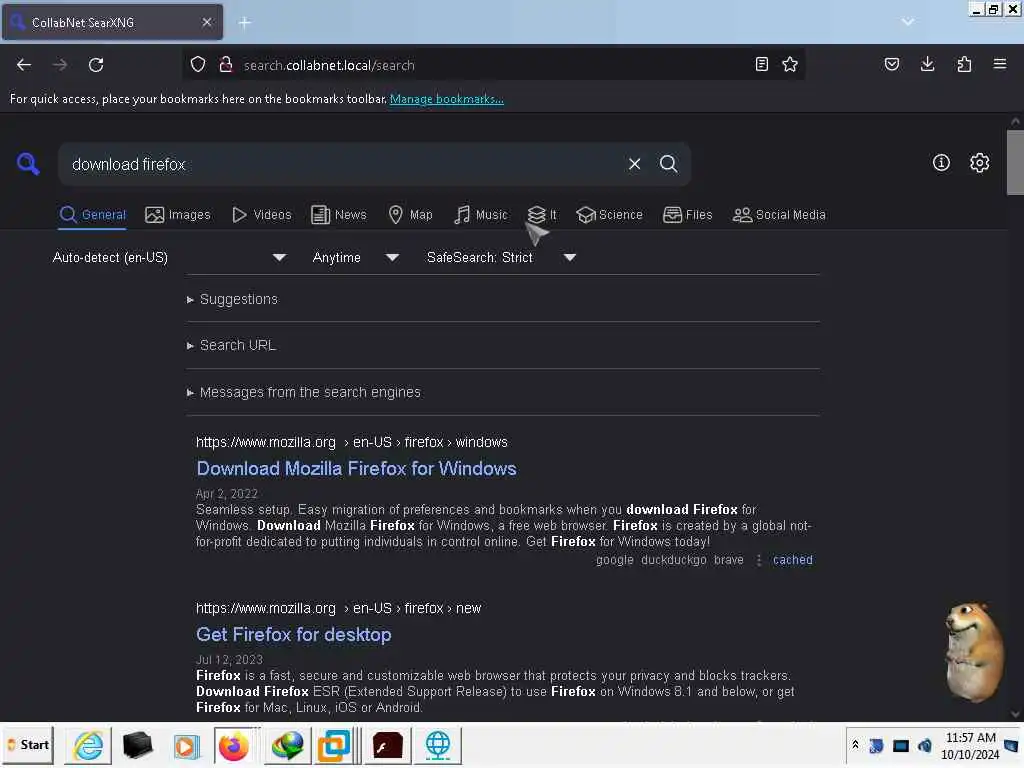
Task: Open Download Mozilla Firefox for Windows result
Action: point(357,469)
